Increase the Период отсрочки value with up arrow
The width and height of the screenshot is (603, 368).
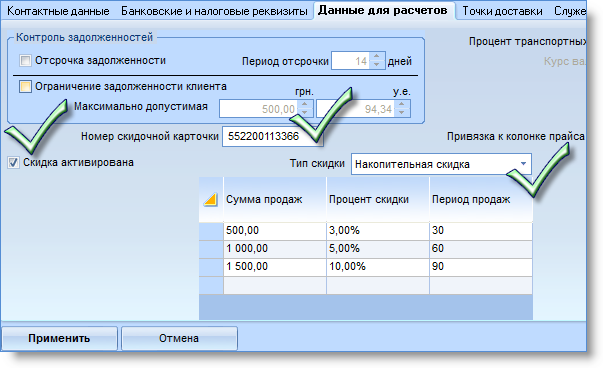tap(377, 56)
